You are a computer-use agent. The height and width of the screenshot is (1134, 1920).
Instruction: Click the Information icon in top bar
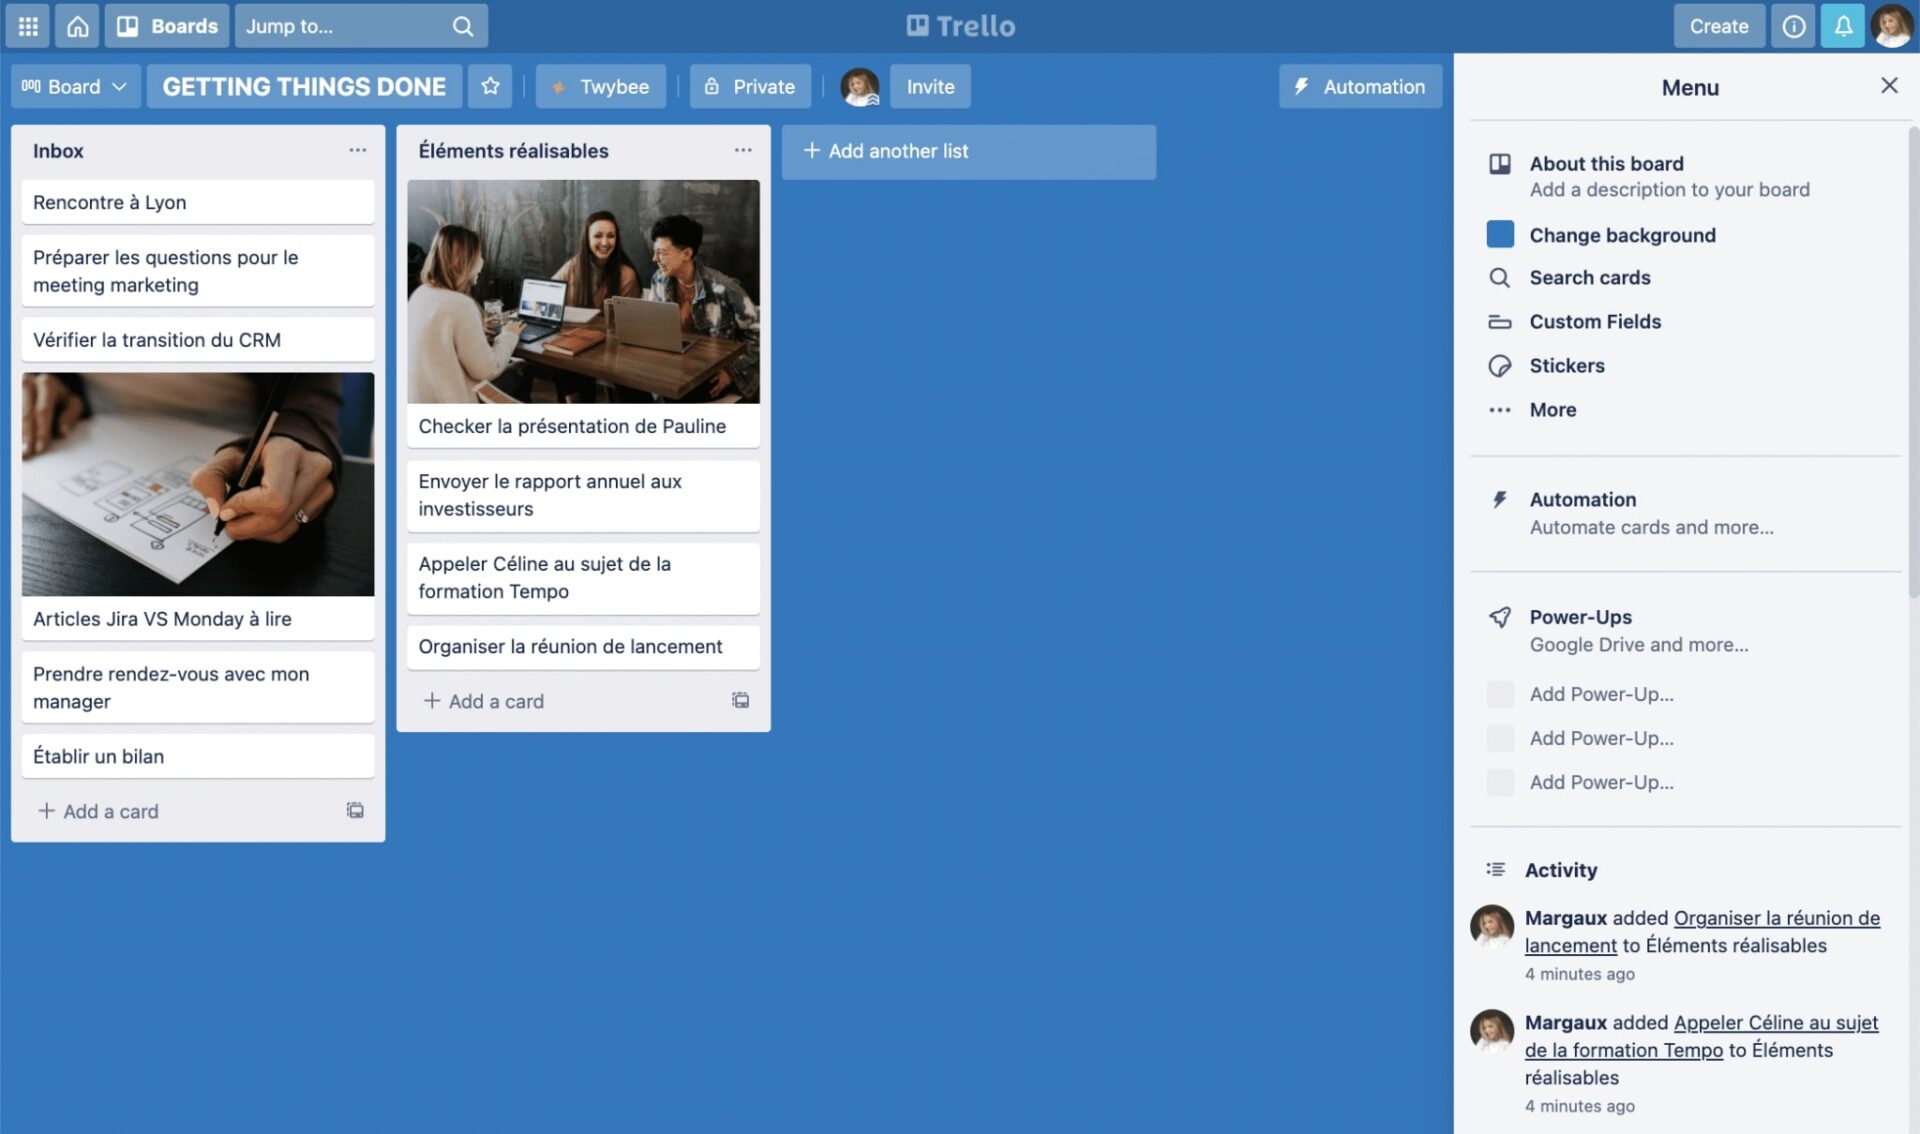tap(1795, 24)
